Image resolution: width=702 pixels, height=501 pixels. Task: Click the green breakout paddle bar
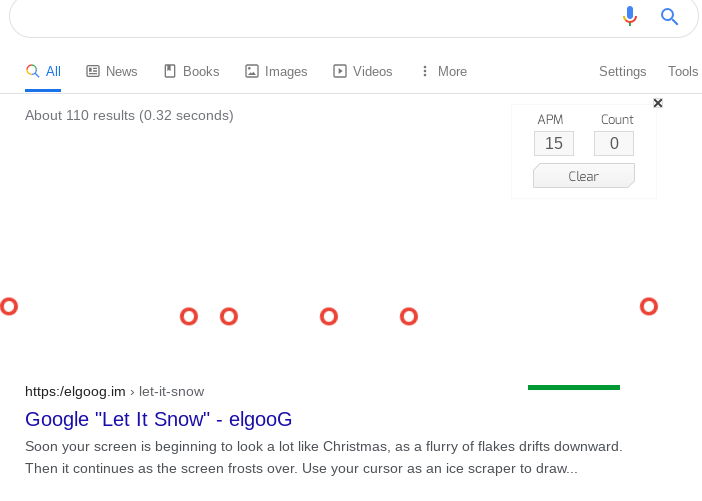(574, 387)
